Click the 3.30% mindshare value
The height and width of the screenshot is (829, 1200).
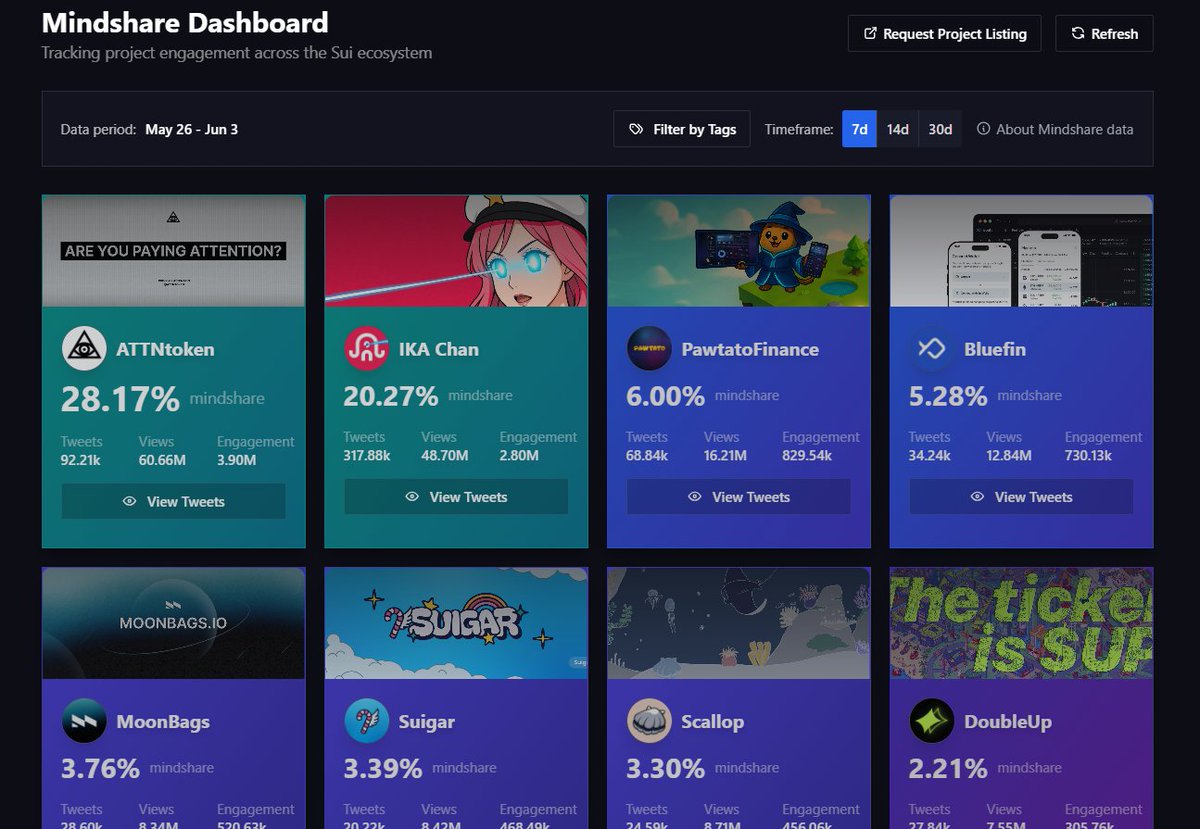point(666,768)
